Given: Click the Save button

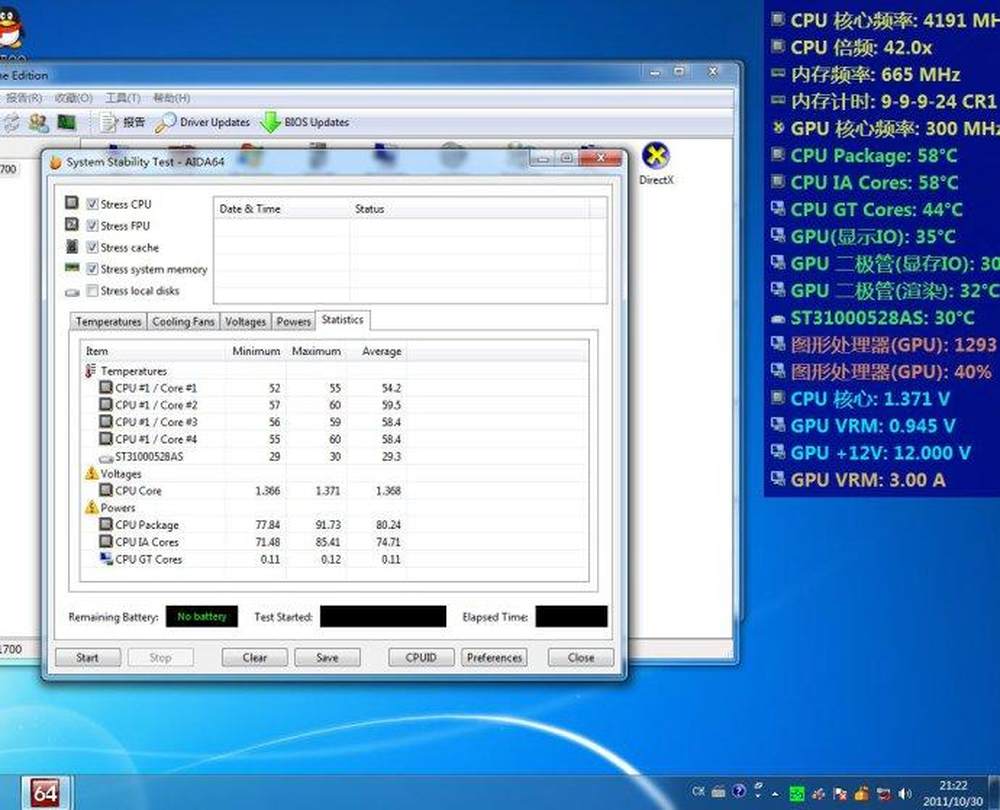Looking at the screenshot, I should [327, 658].
